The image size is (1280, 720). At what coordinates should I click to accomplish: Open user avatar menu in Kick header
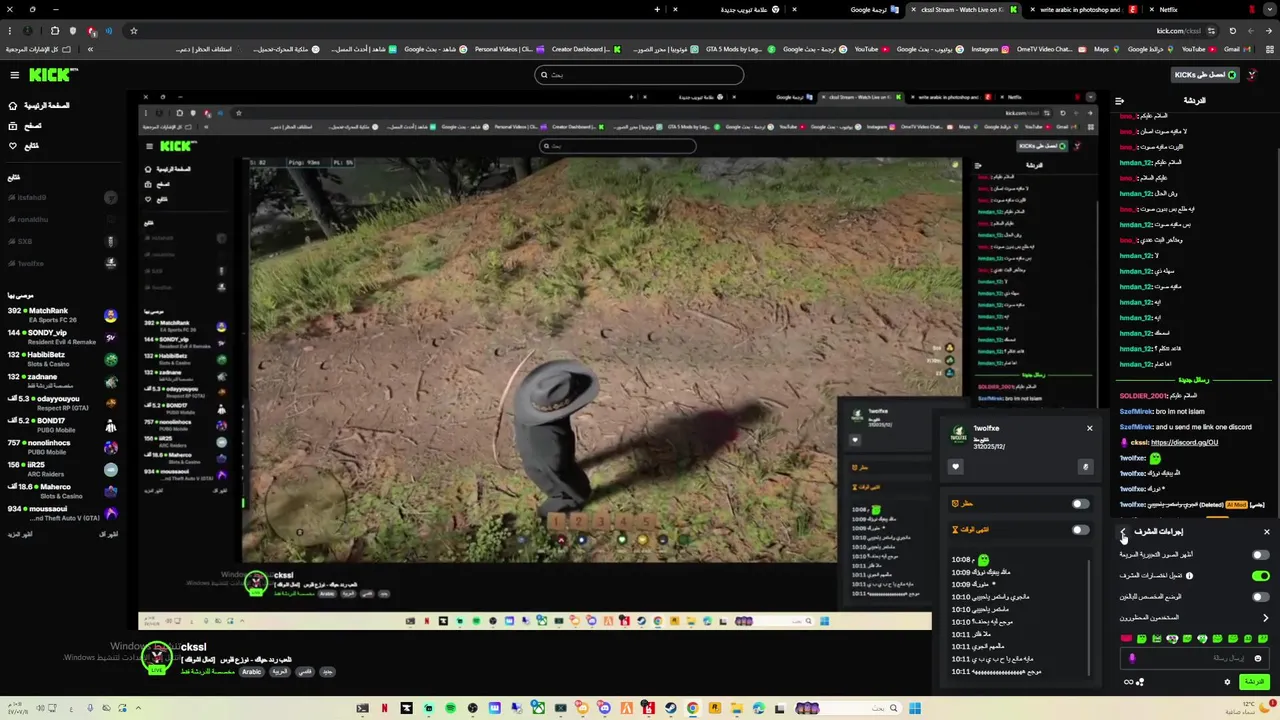(1252, 75)
